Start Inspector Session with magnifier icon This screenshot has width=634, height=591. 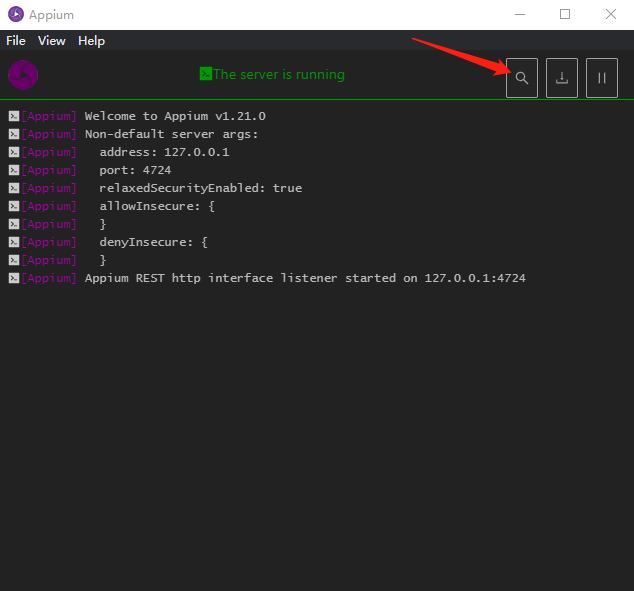(522, 78)
